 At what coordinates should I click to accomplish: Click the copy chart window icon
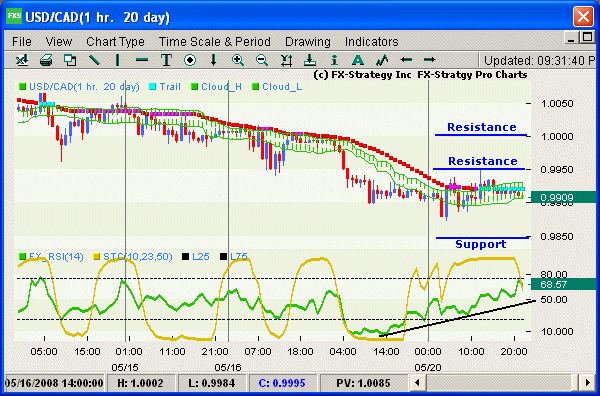click(x=70, y=60)
